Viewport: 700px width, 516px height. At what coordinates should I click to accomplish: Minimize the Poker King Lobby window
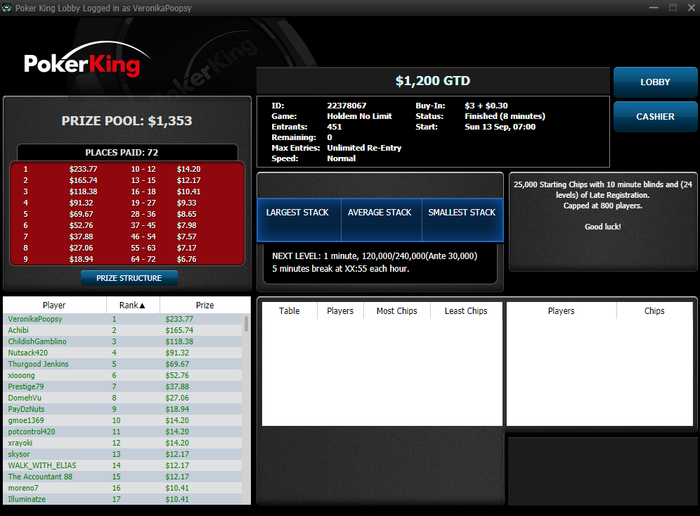654,8
